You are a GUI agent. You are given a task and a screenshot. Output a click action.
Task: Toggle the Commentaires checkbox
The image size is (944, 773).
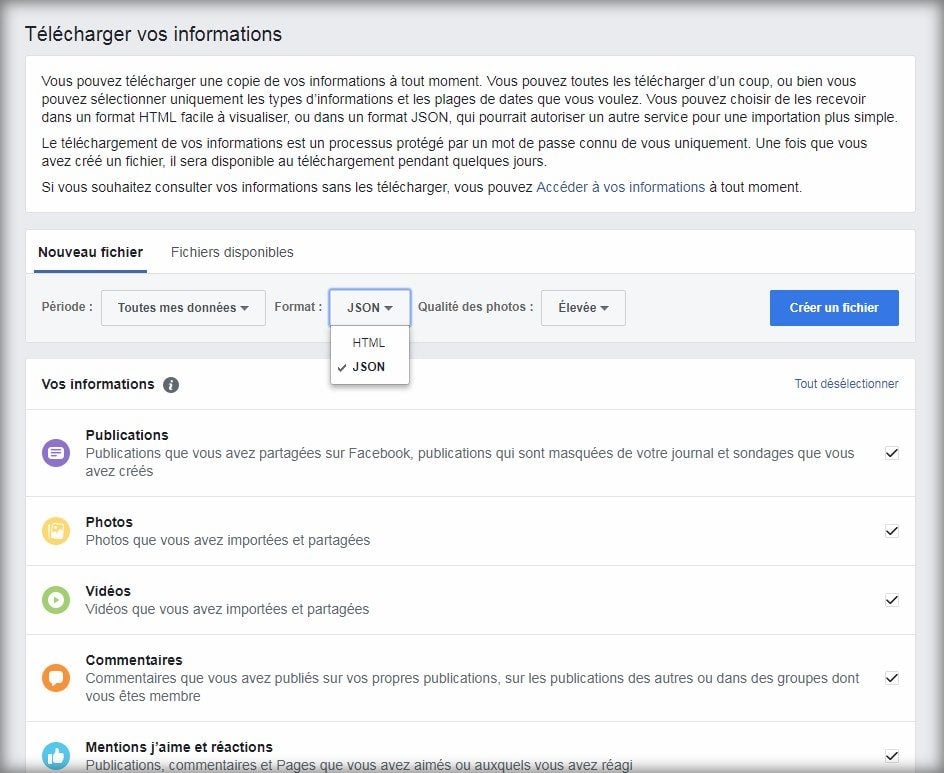(x=892, y=677)
